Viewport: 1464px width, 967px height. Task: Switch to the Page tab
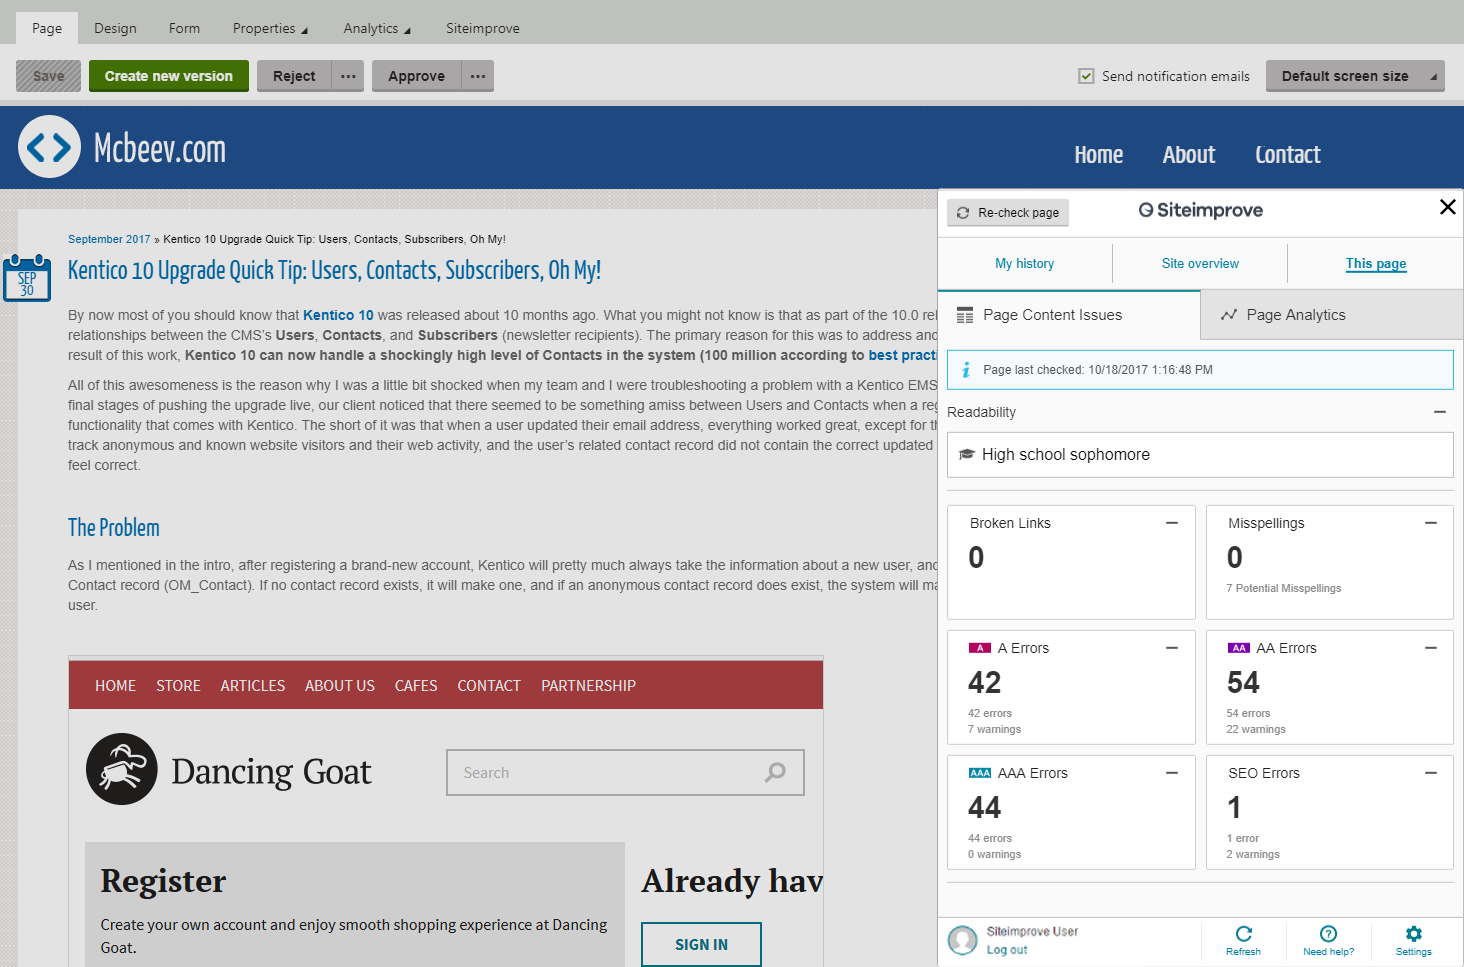(x=47, y=28)
